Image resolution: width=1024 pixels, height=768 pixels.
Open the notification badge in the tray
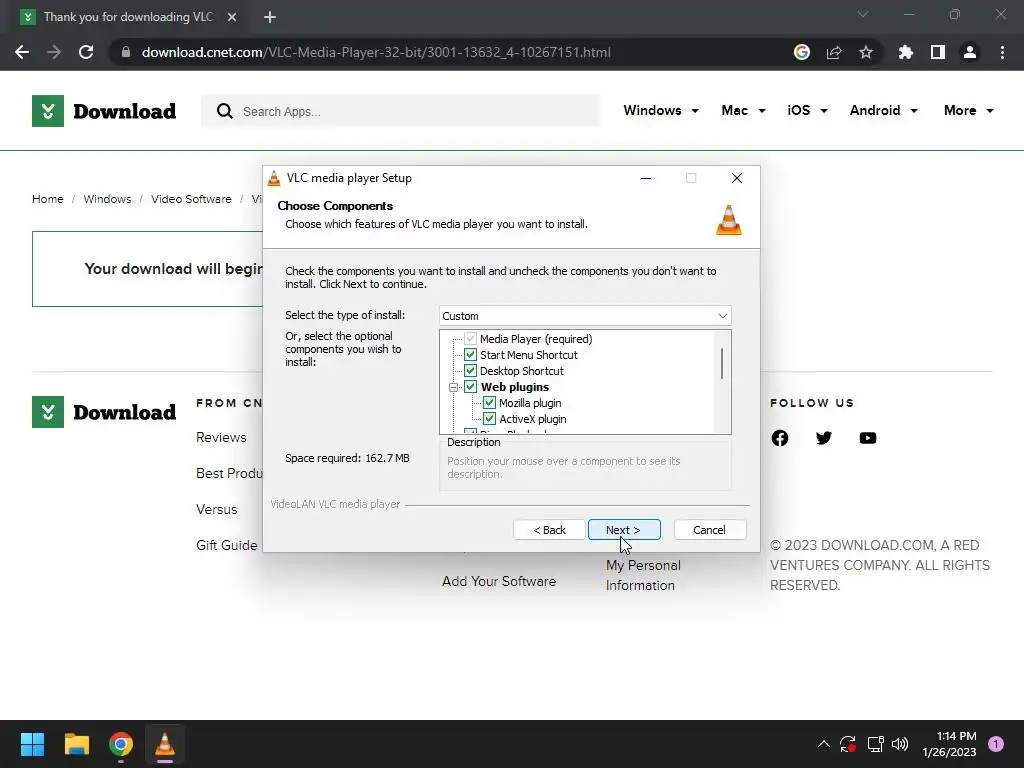coord(995,744)
